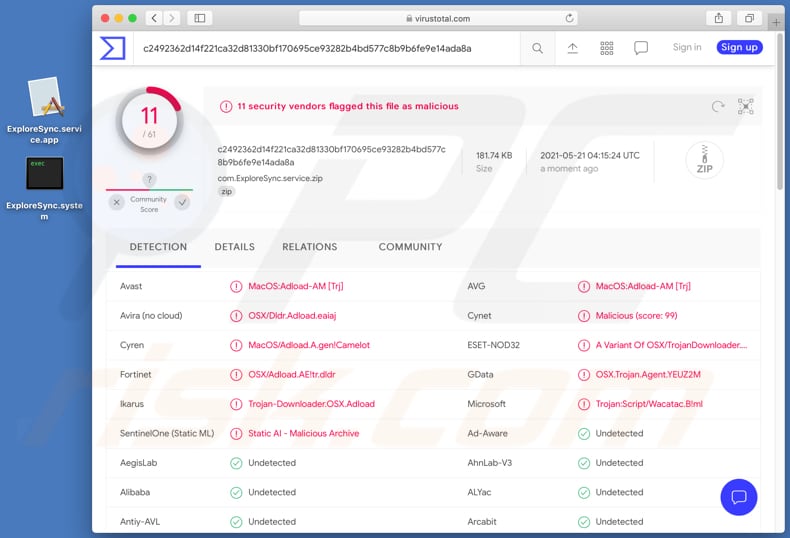Click the 2021-05-21 04:15:24 UTC timestamp
The width and height of the screenshot is (790, 538).
click(590, 156)
